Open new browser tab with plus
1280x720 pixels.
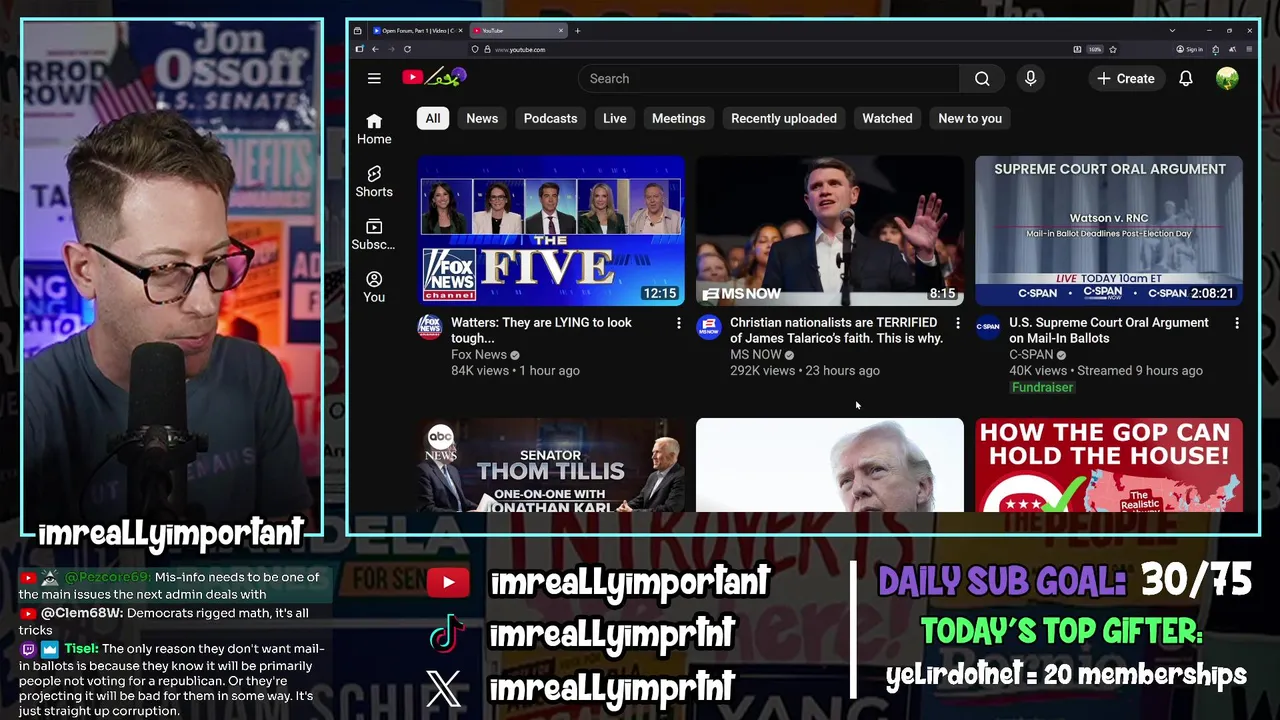(x=577, y=31)
